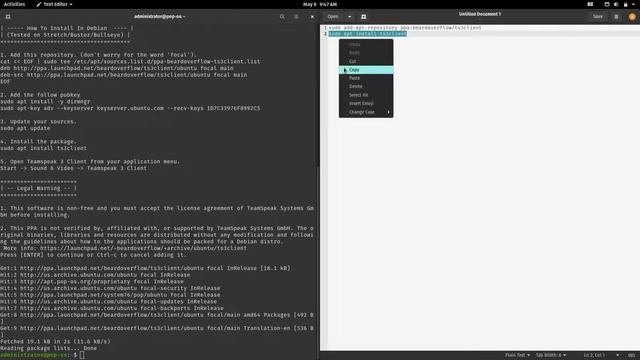This screenshot has width=640, height=360.
Task: Choose Insert Emoji from the context menu
Action: 366,104
